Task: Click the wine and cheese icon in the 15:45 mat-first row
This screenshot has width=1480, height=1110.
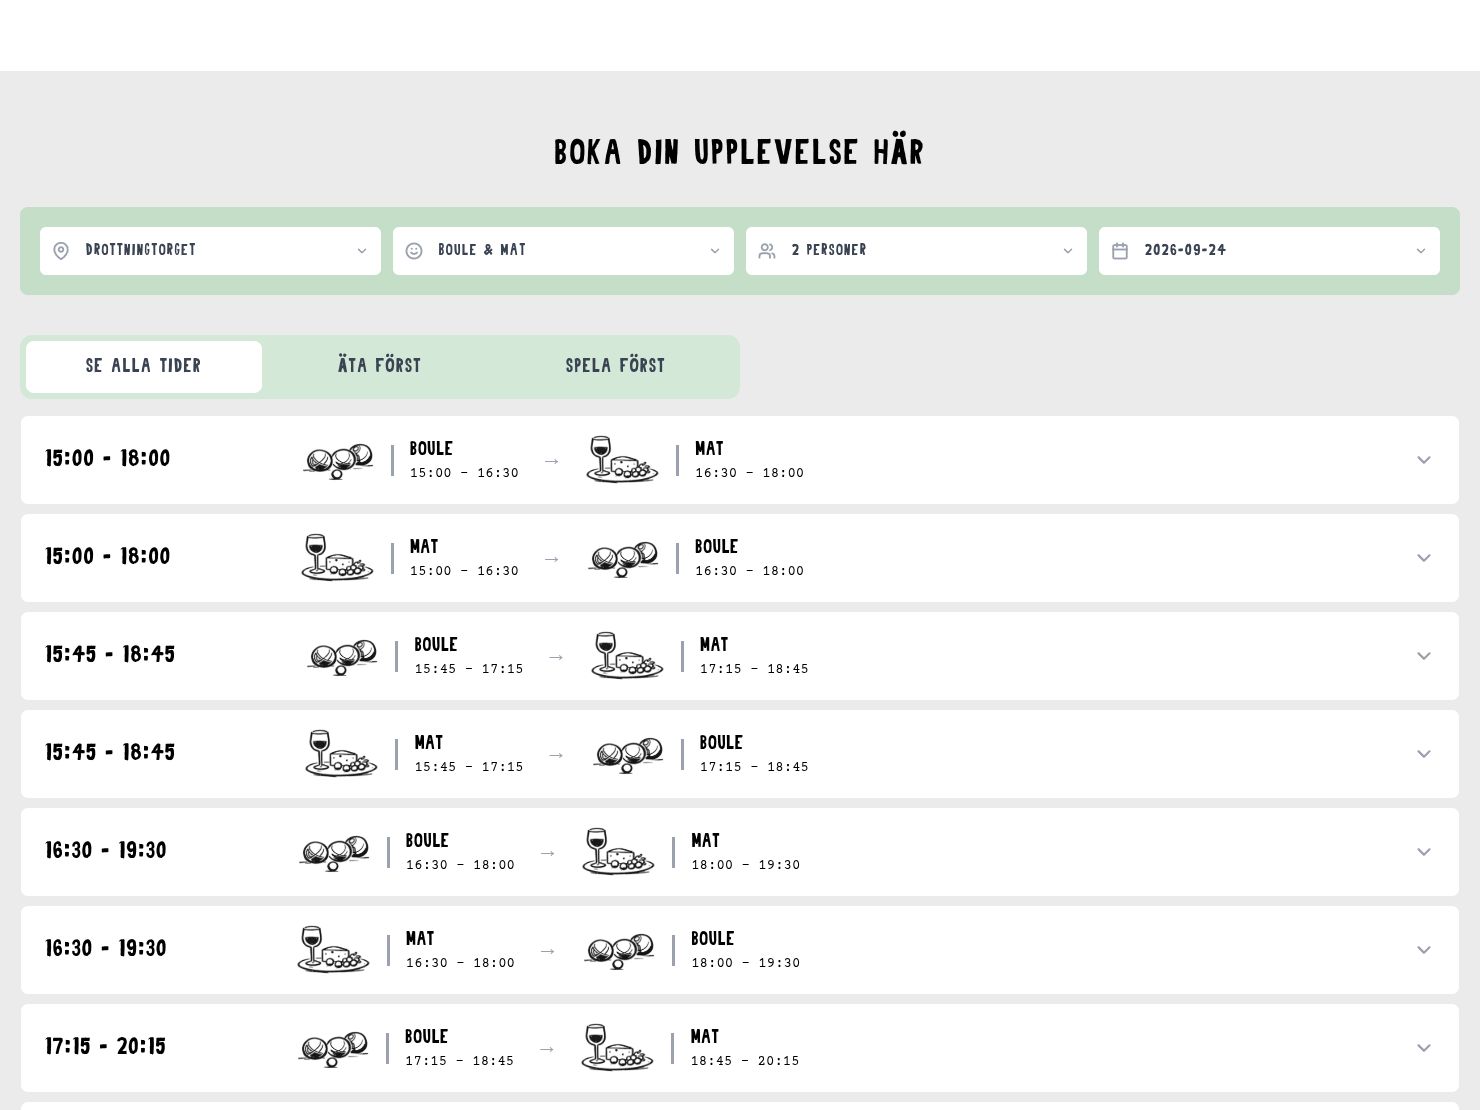Action: coord(341,754)
